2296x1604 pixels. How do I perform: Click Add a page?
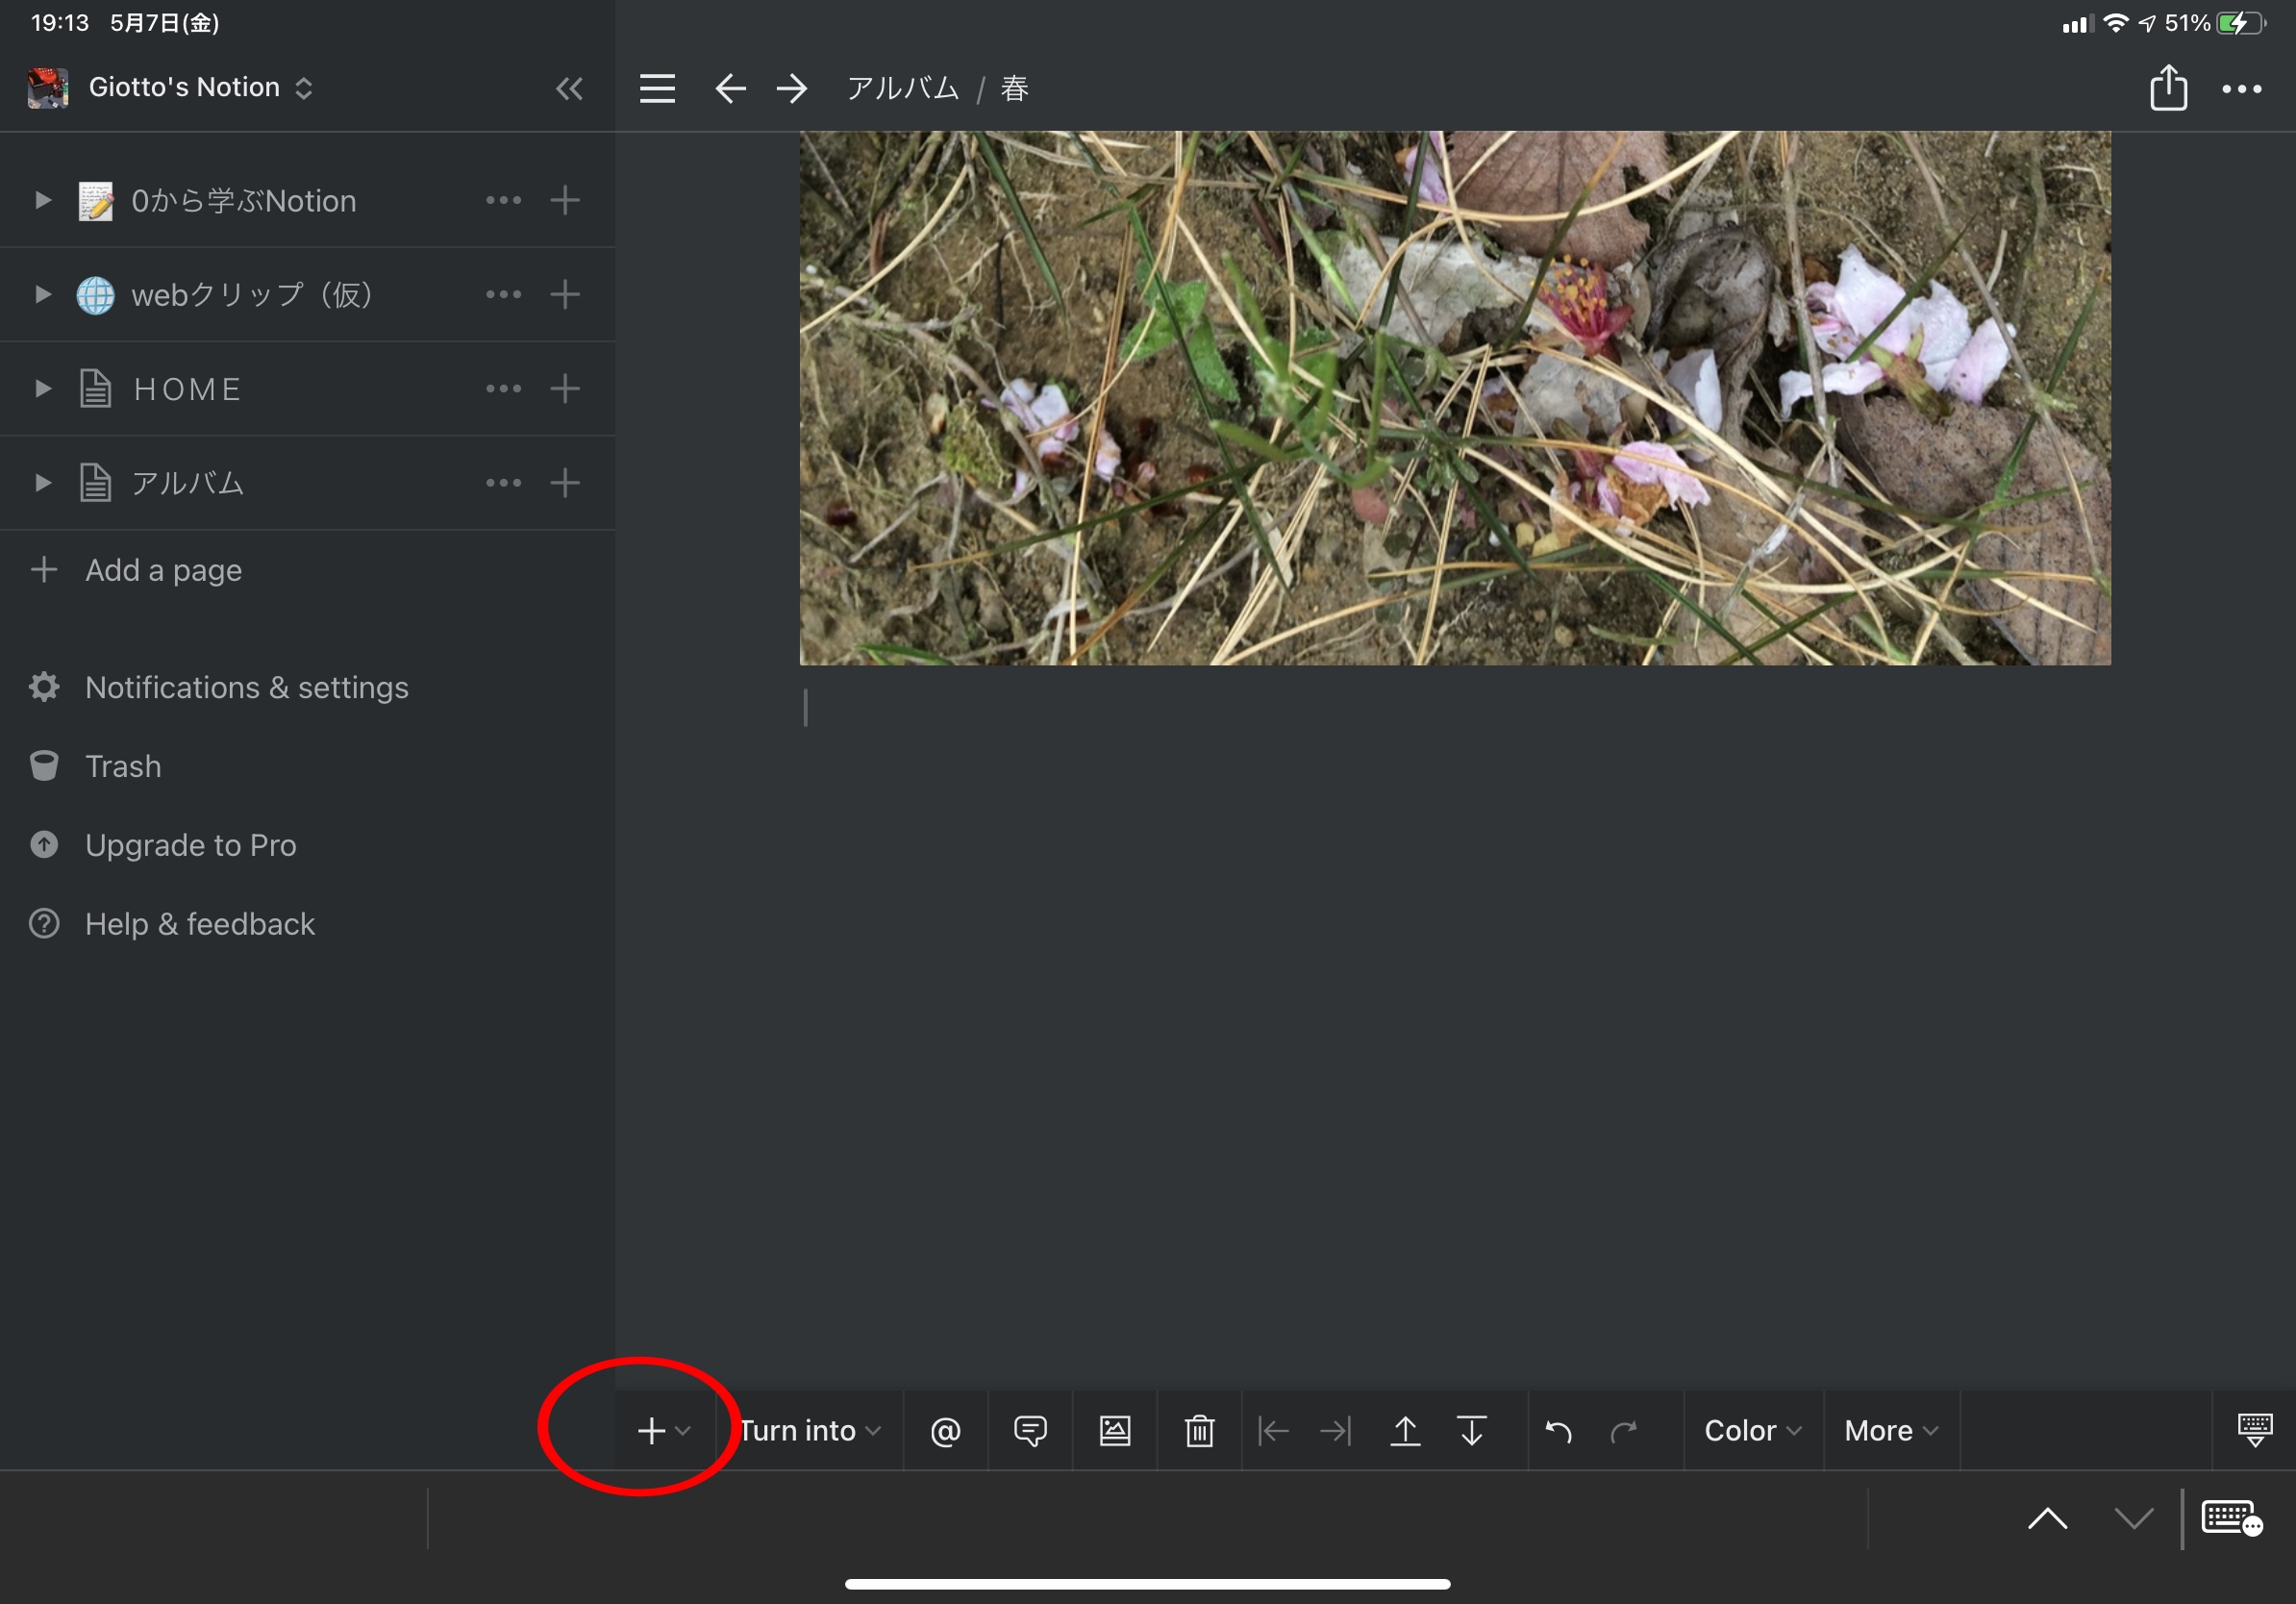pyautogui.click(x=163, y=570)
